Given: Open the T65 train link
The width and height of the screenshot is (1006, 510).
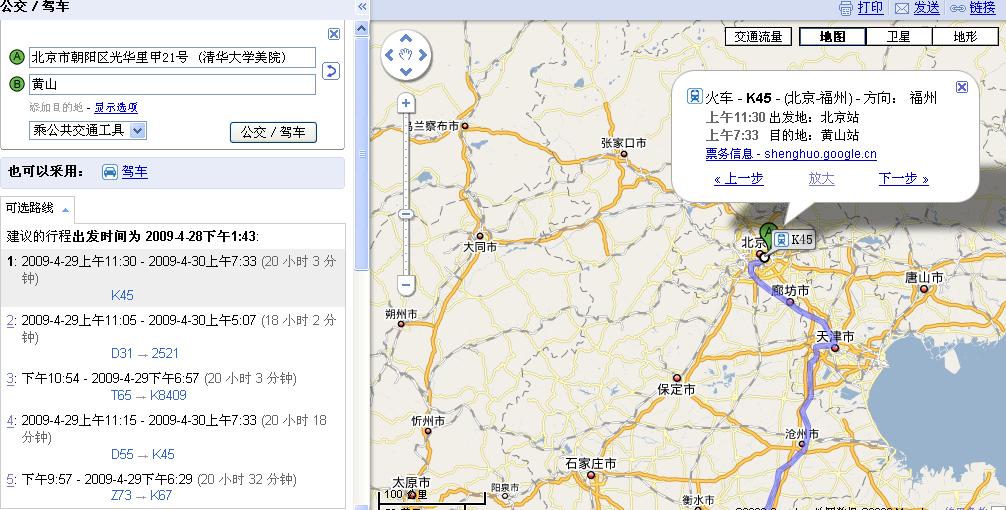Looking at the screenshot, I should tap(121, 395).
